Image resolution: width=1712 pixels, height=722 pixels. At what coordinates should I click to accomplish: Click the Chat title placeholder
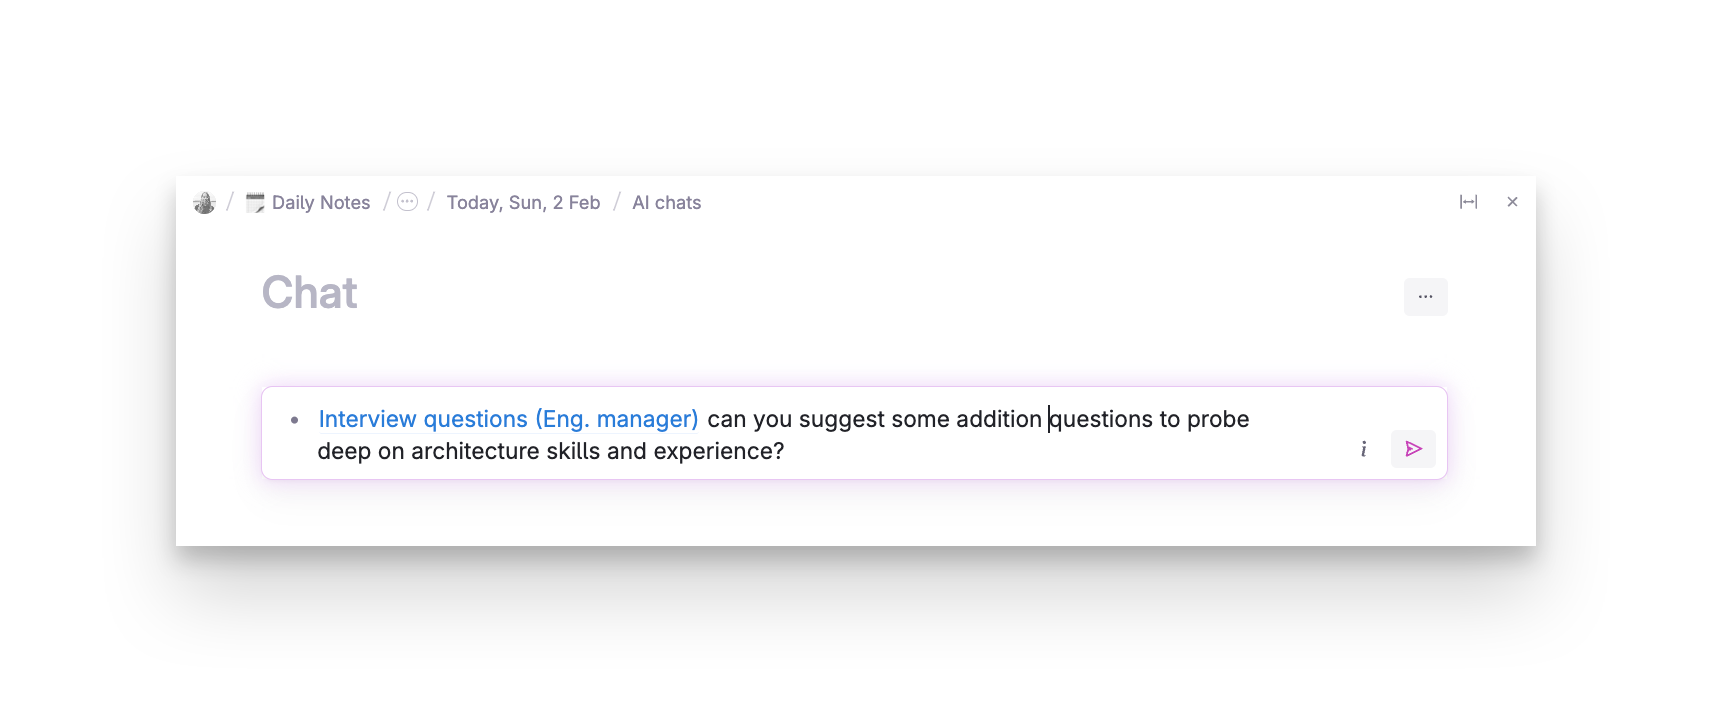[x=309, y=293]
